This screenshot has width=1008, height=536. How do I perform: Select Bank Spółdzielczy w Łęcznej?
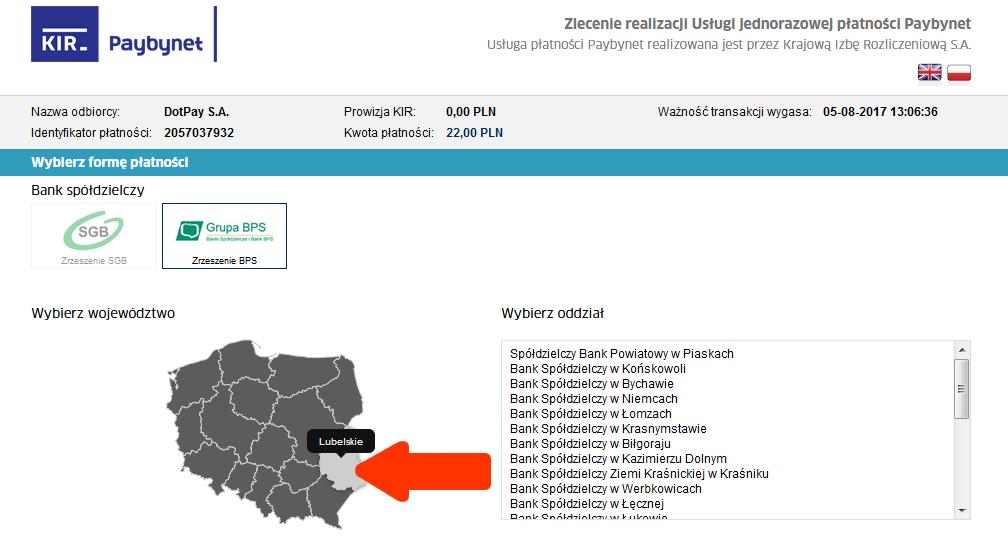pyautogui.click(x=587, y=504)
